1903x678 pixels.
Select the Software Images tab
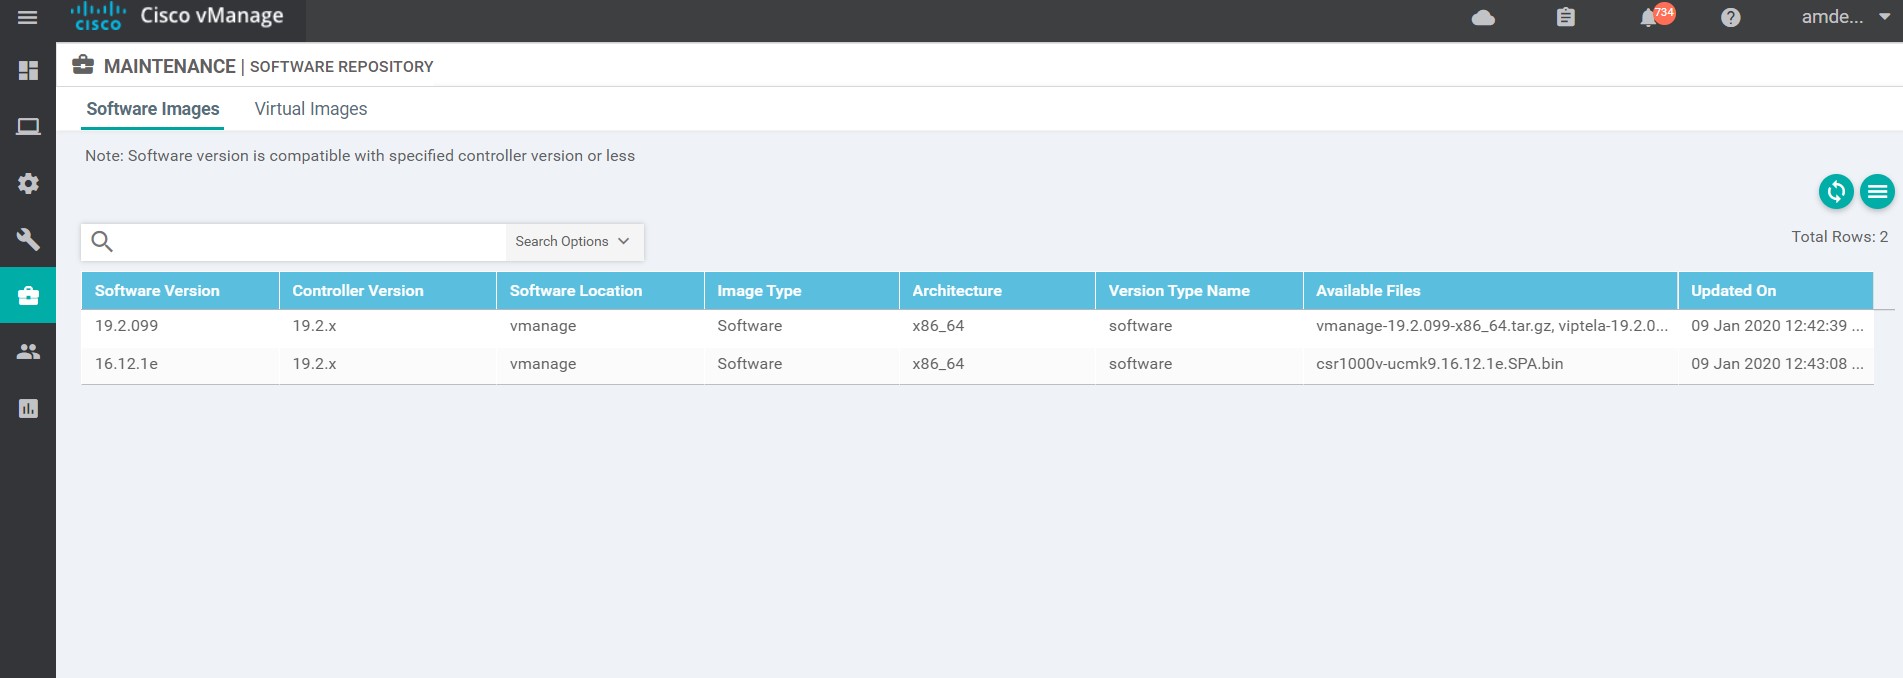[x=152, y=109]
